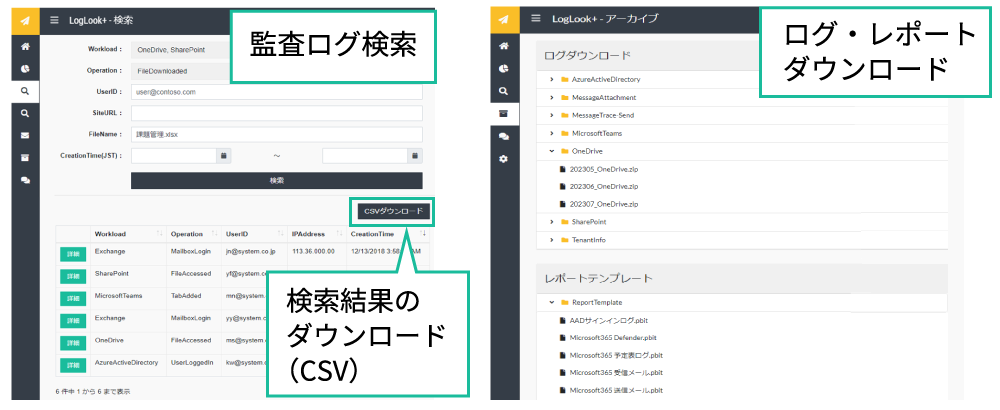The image size is (1000, 410).
Task: Collapse the ReportTemplate folder
Action: pos(551,302)
